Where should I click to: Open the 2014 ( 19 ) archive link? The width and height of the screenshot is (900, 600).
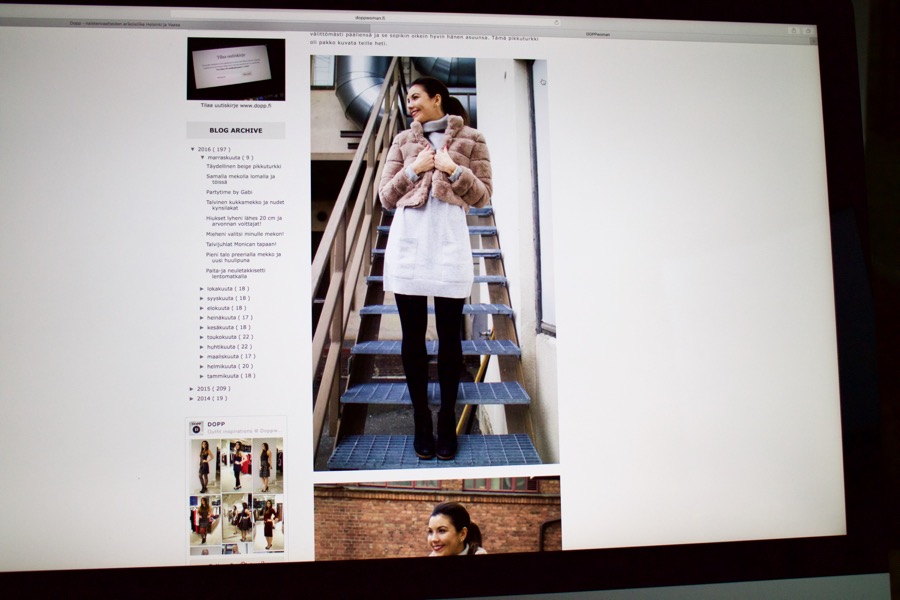pos(212,398)
